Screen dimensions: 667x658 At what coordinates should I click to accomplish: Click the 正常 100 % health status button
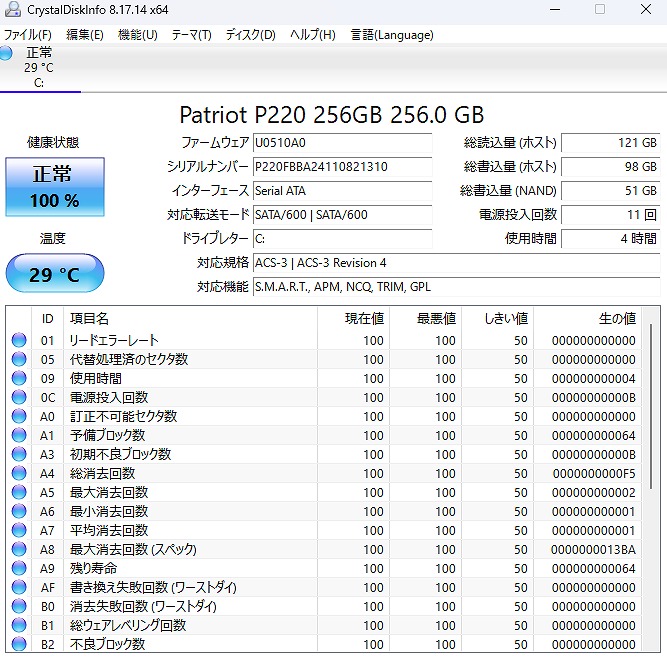pos(55,187)
